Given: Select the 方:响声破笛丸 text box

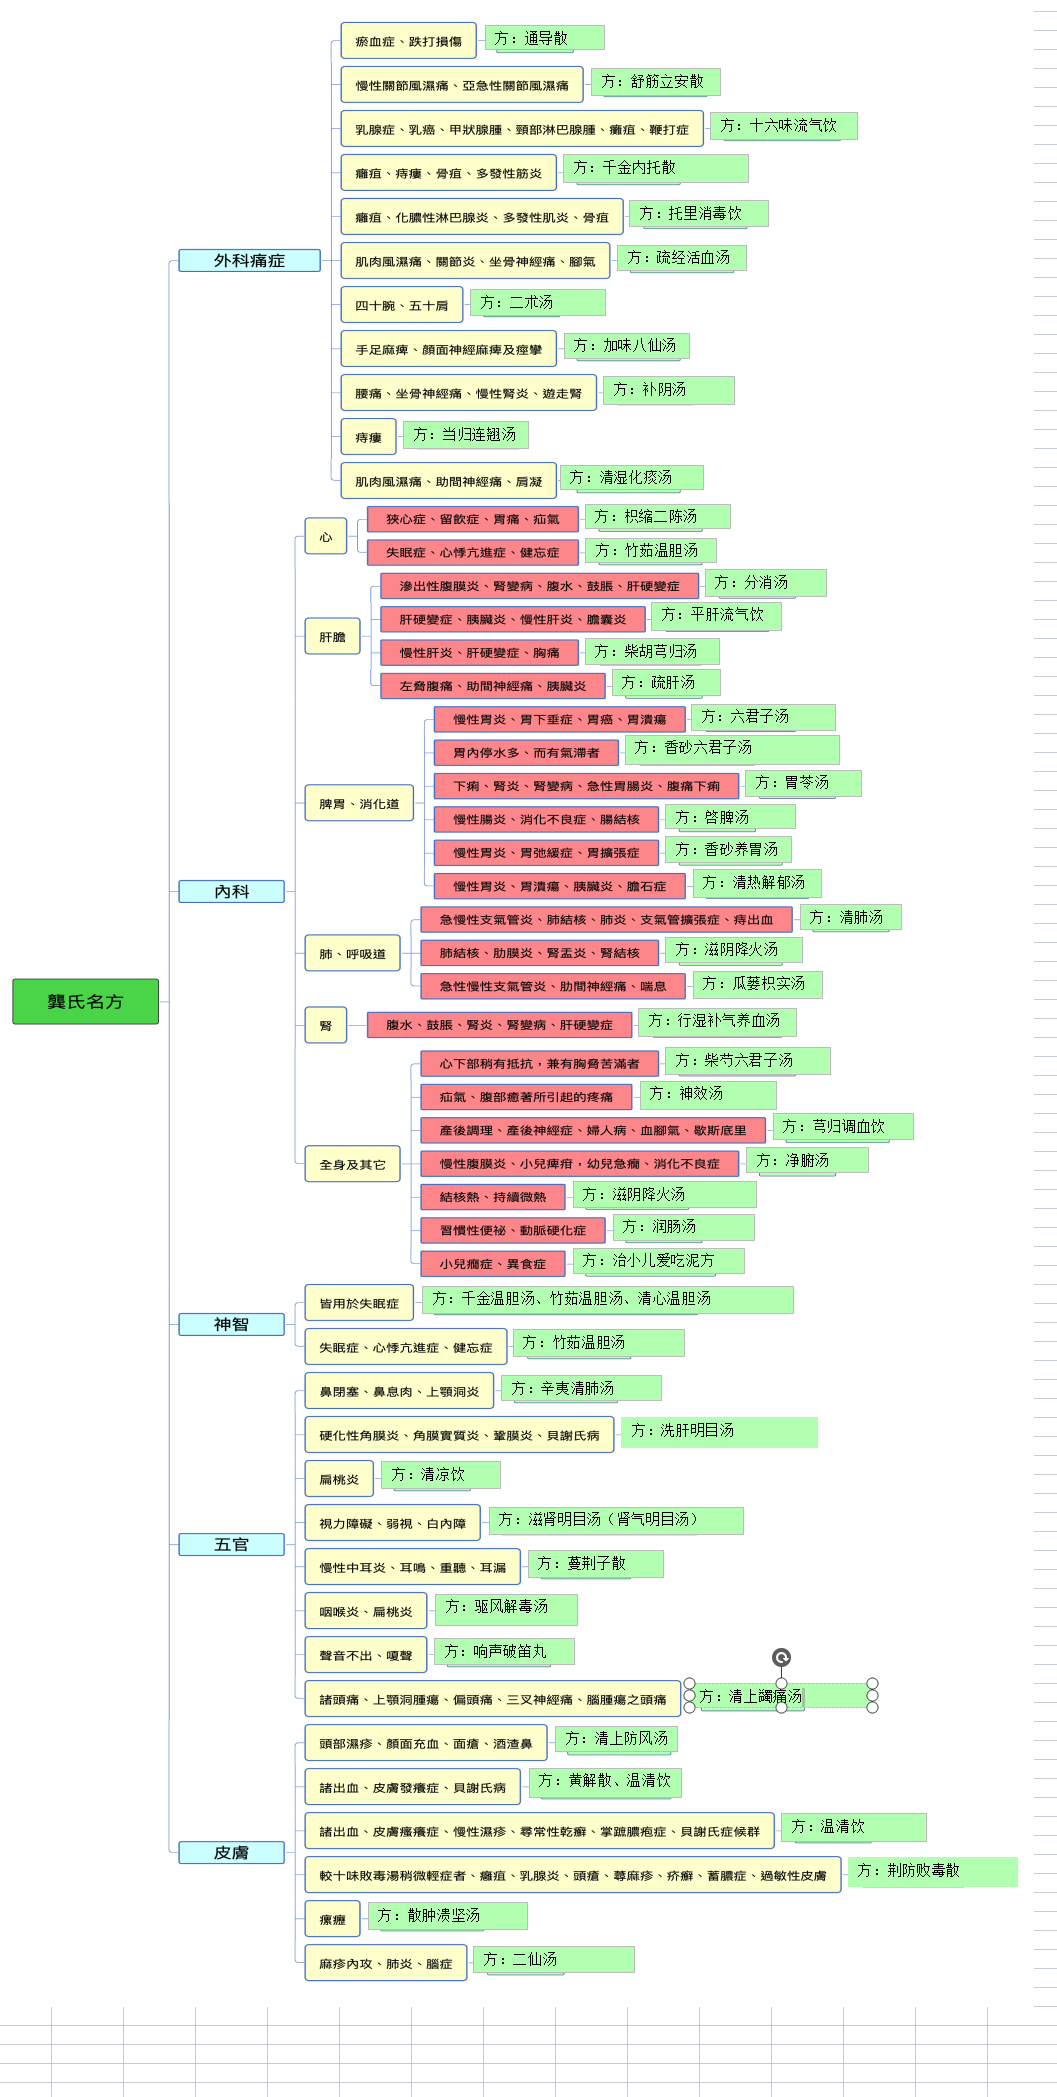Looking at the screenshot, I should click(504, 1652).
